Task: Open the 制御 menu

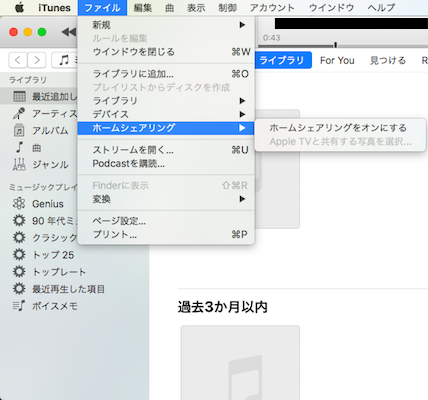Action: click(x=227, y=7)
